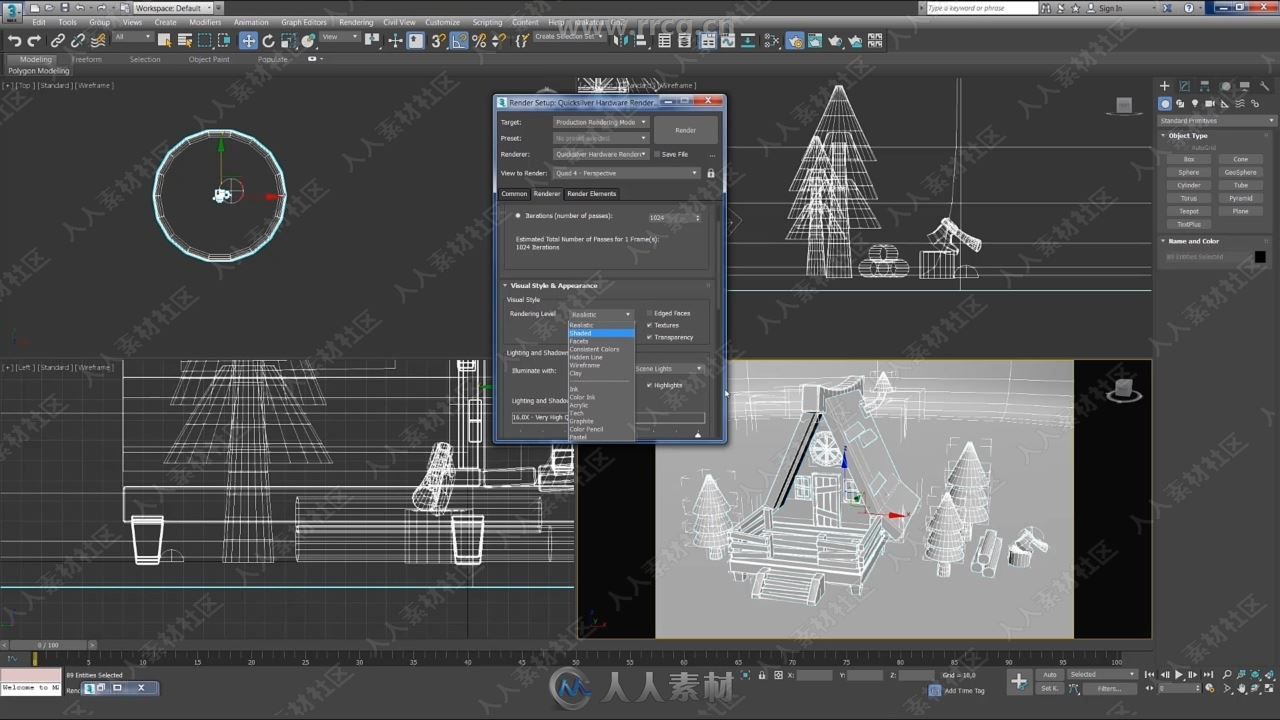Switch to the Render Elements tab
The height and width of the screenshot is (720, 1280).
click(592, 194)
